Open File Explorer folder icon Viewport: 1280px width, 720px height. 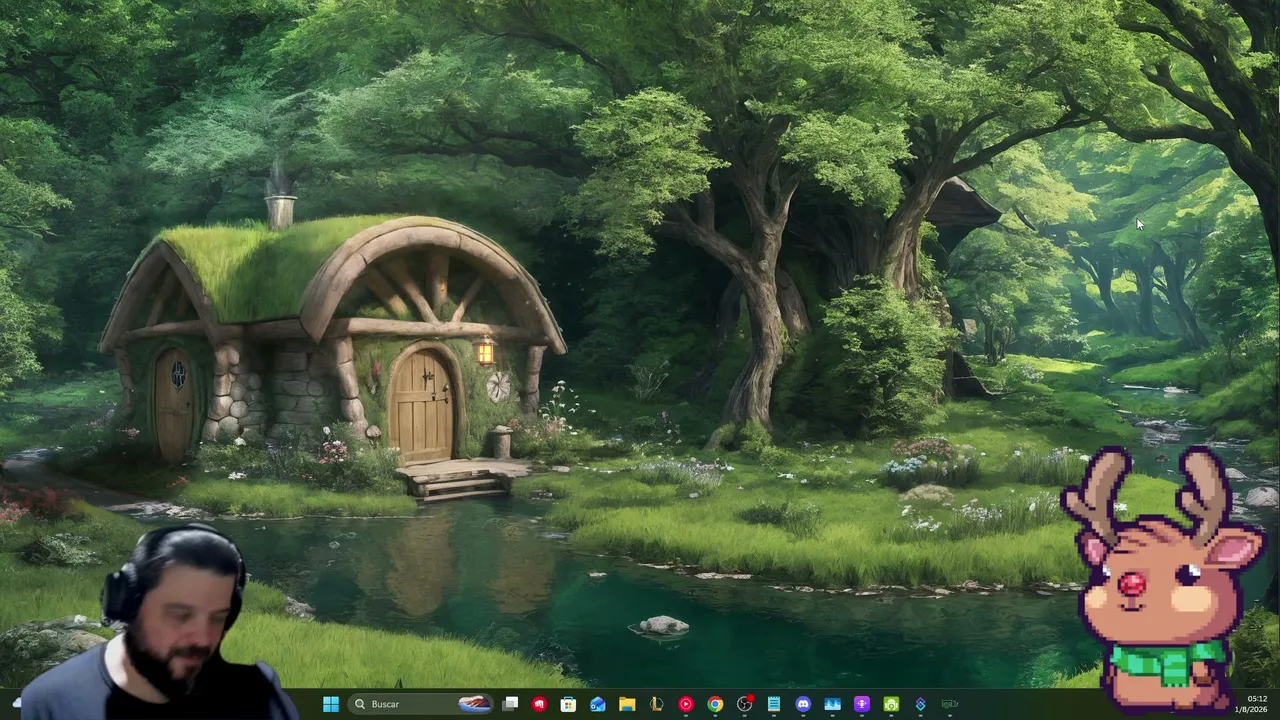tap(627, 704)
